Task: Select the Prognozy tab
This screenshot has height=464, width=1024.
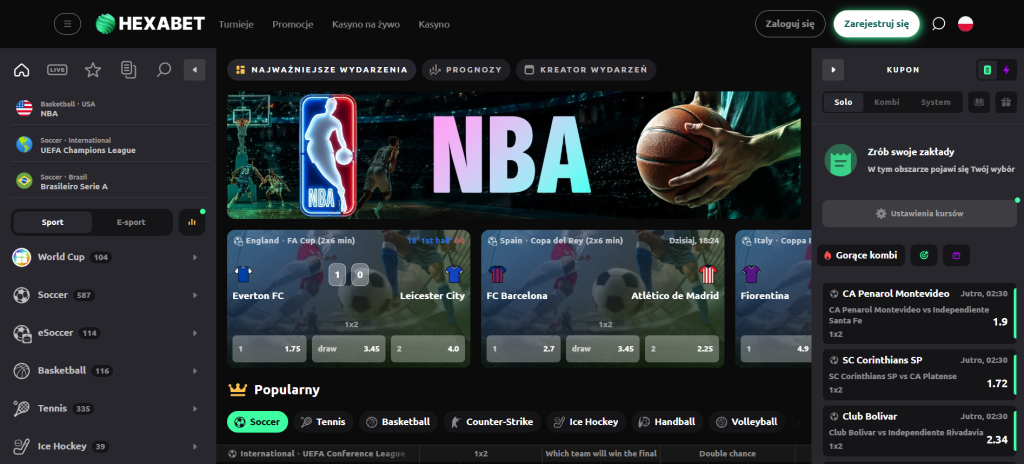Action: [466, 70]
